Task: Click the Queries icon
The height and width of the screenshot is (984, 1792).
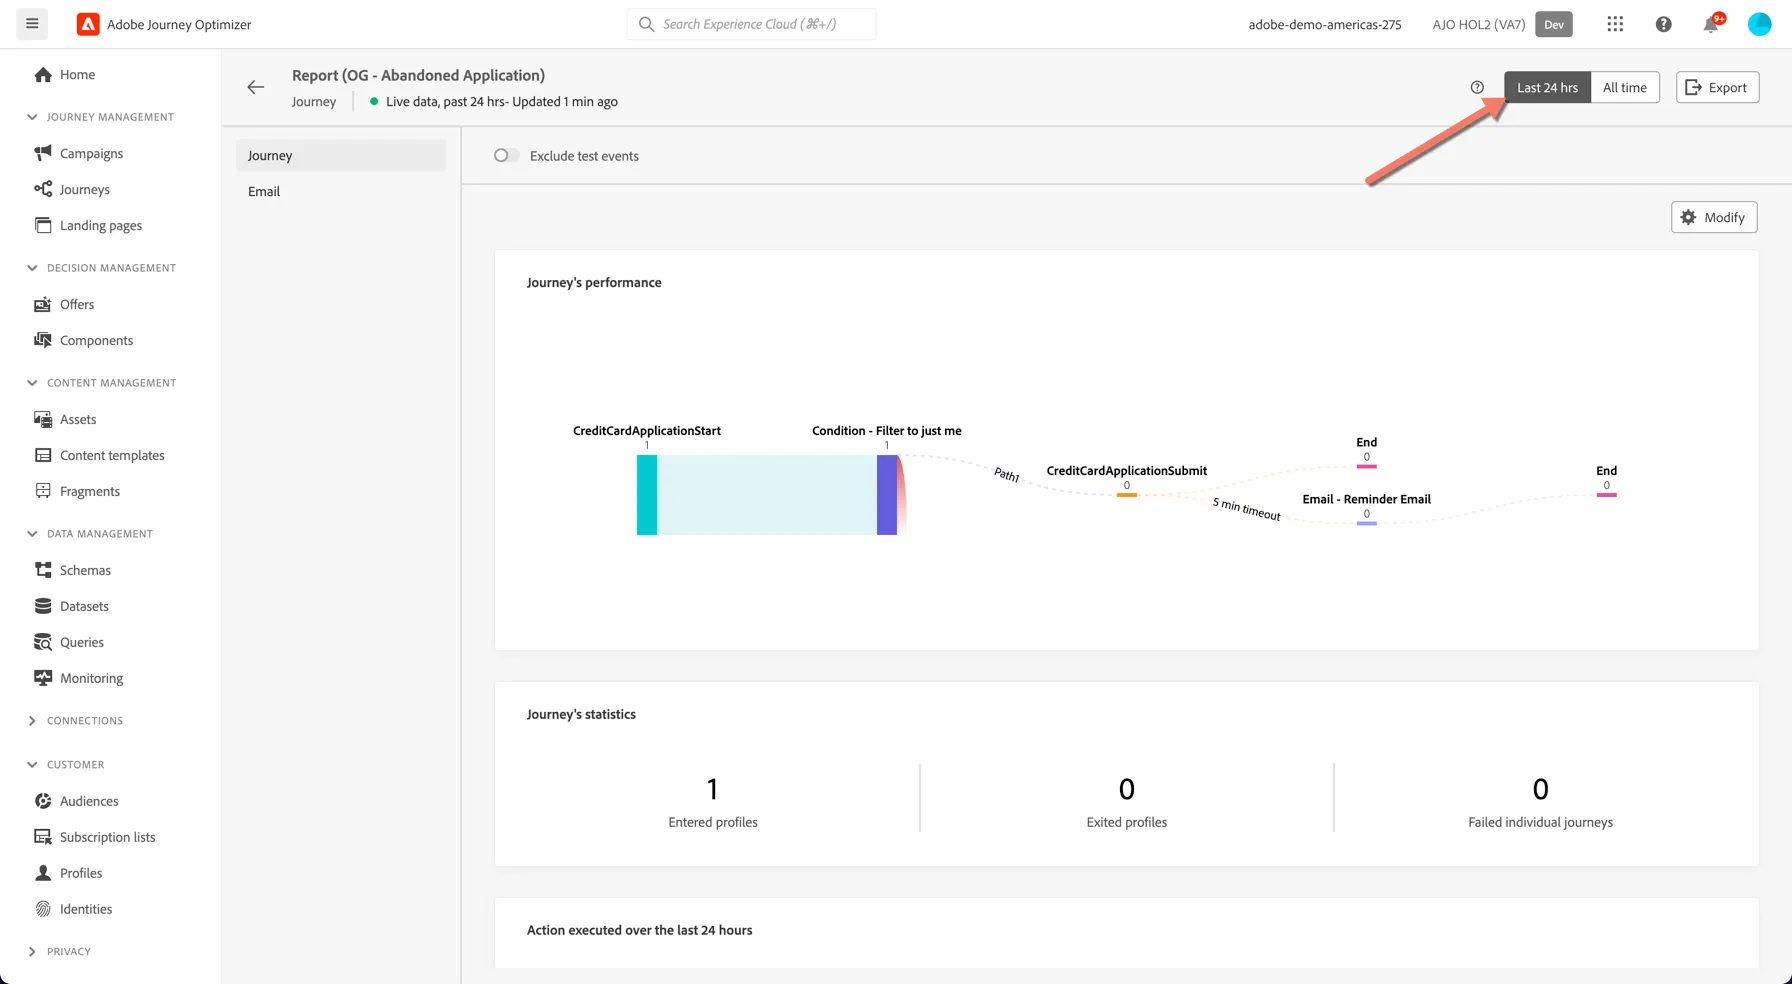Action: [43, 642]
